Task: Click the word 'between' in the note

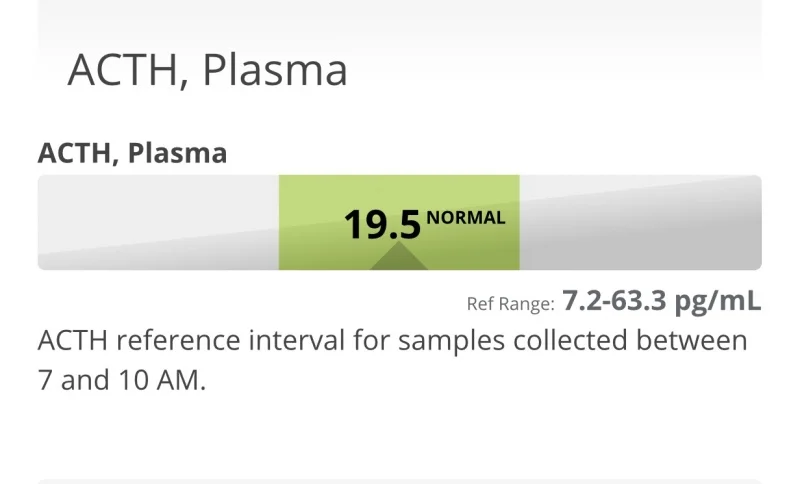Action: coord(691,340)
